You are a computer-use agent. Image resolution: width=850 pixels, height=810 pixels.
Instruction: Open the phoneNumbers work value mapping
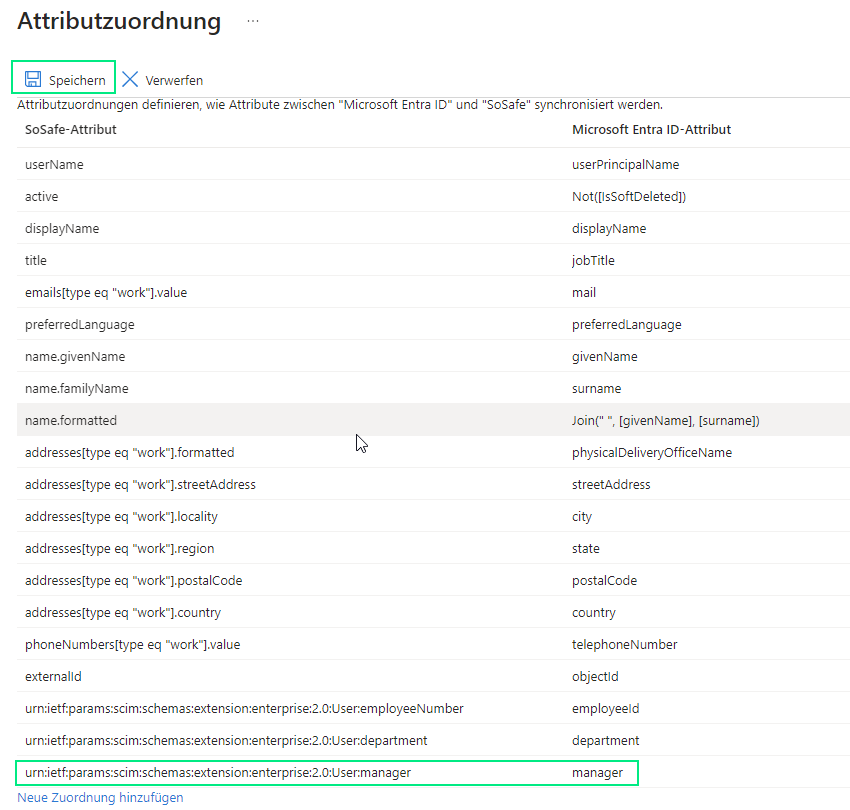(x=132, y=645)
